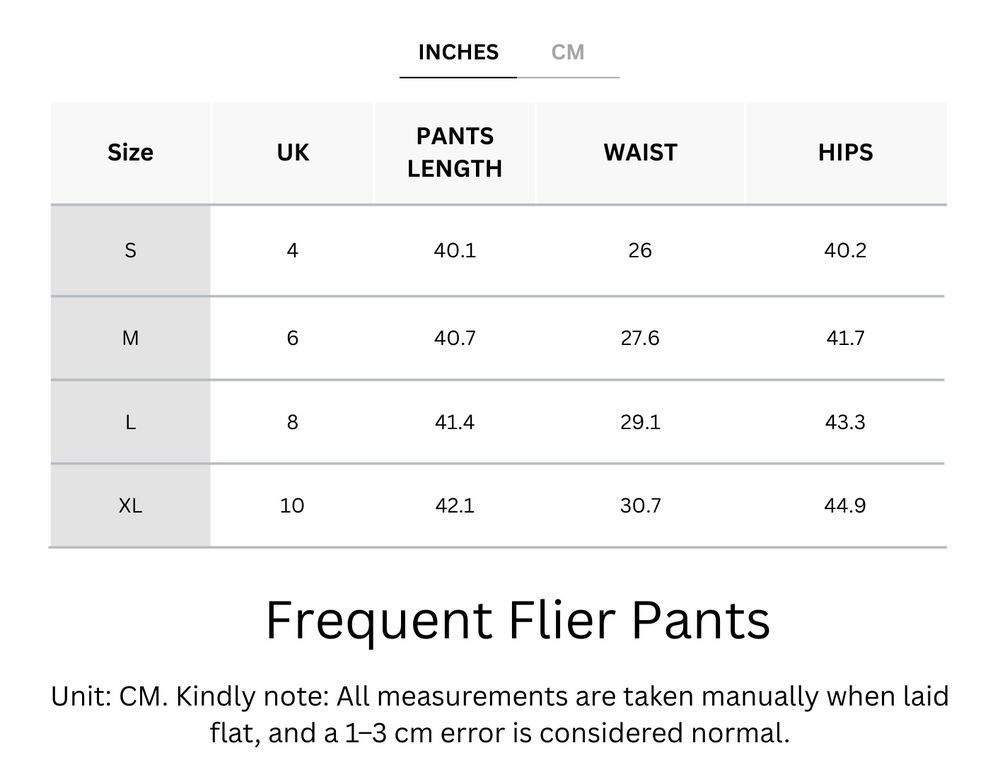
Task: Select the size M row label
Action: (x=130, y=337)
